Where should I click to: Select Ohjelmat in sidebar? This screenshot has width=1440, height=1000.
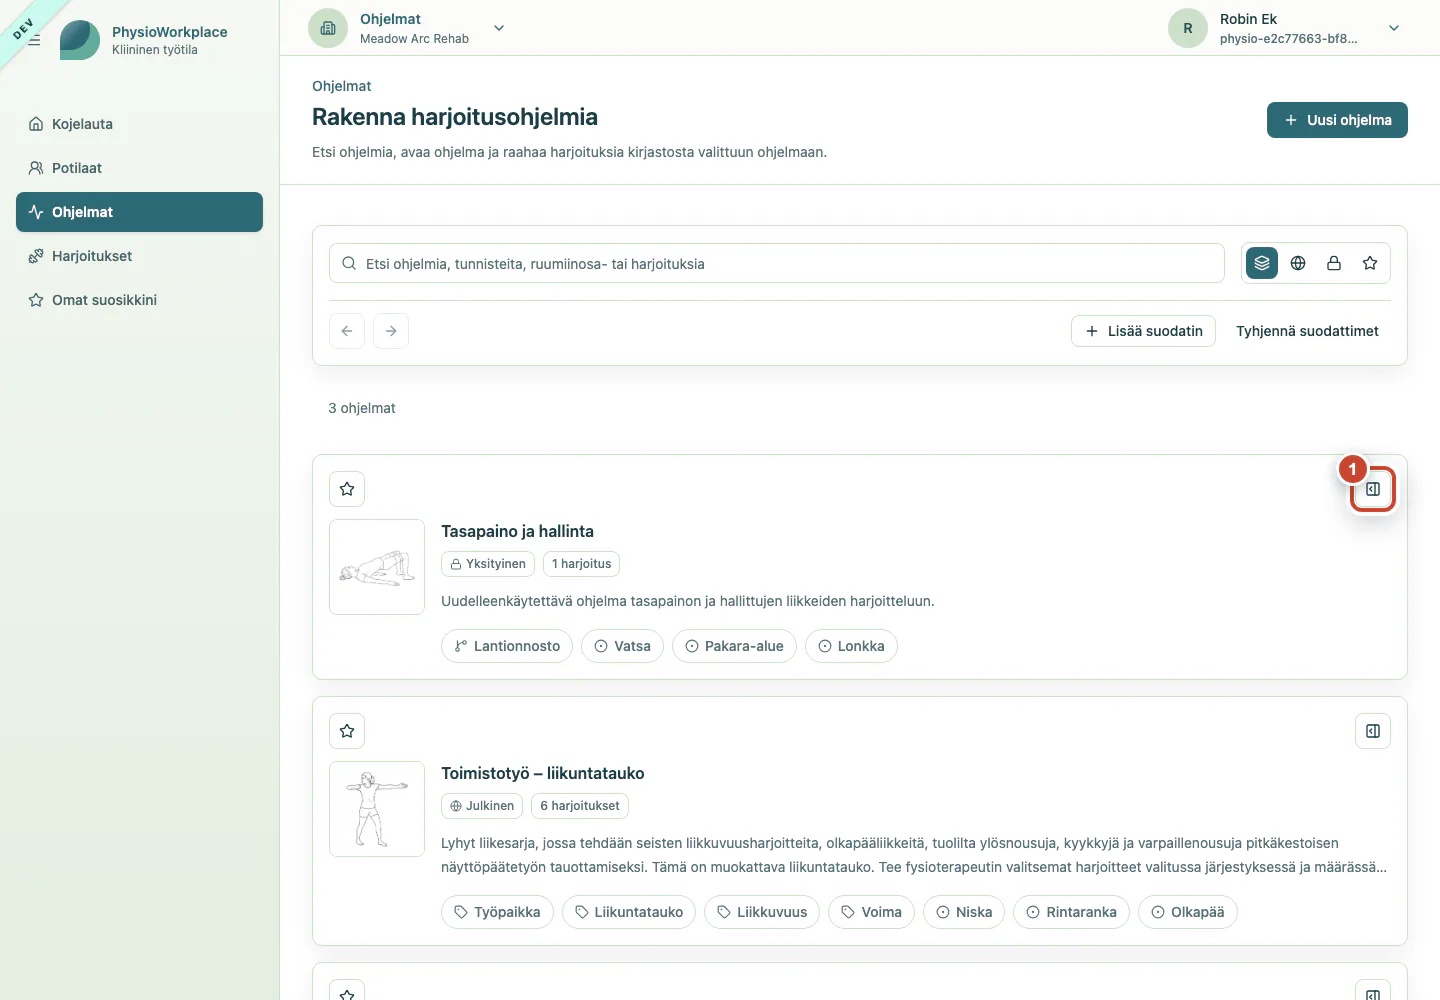[x=139, y=212]
